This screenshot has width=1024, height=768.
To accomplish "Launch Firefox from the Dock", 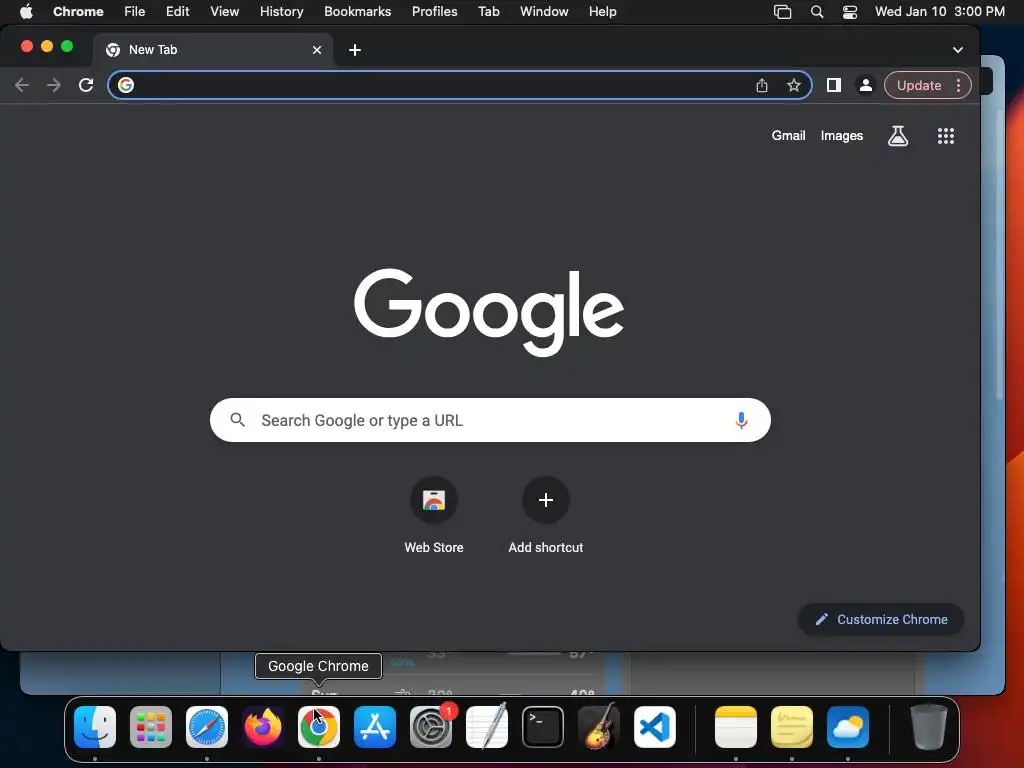I will 263,727.
